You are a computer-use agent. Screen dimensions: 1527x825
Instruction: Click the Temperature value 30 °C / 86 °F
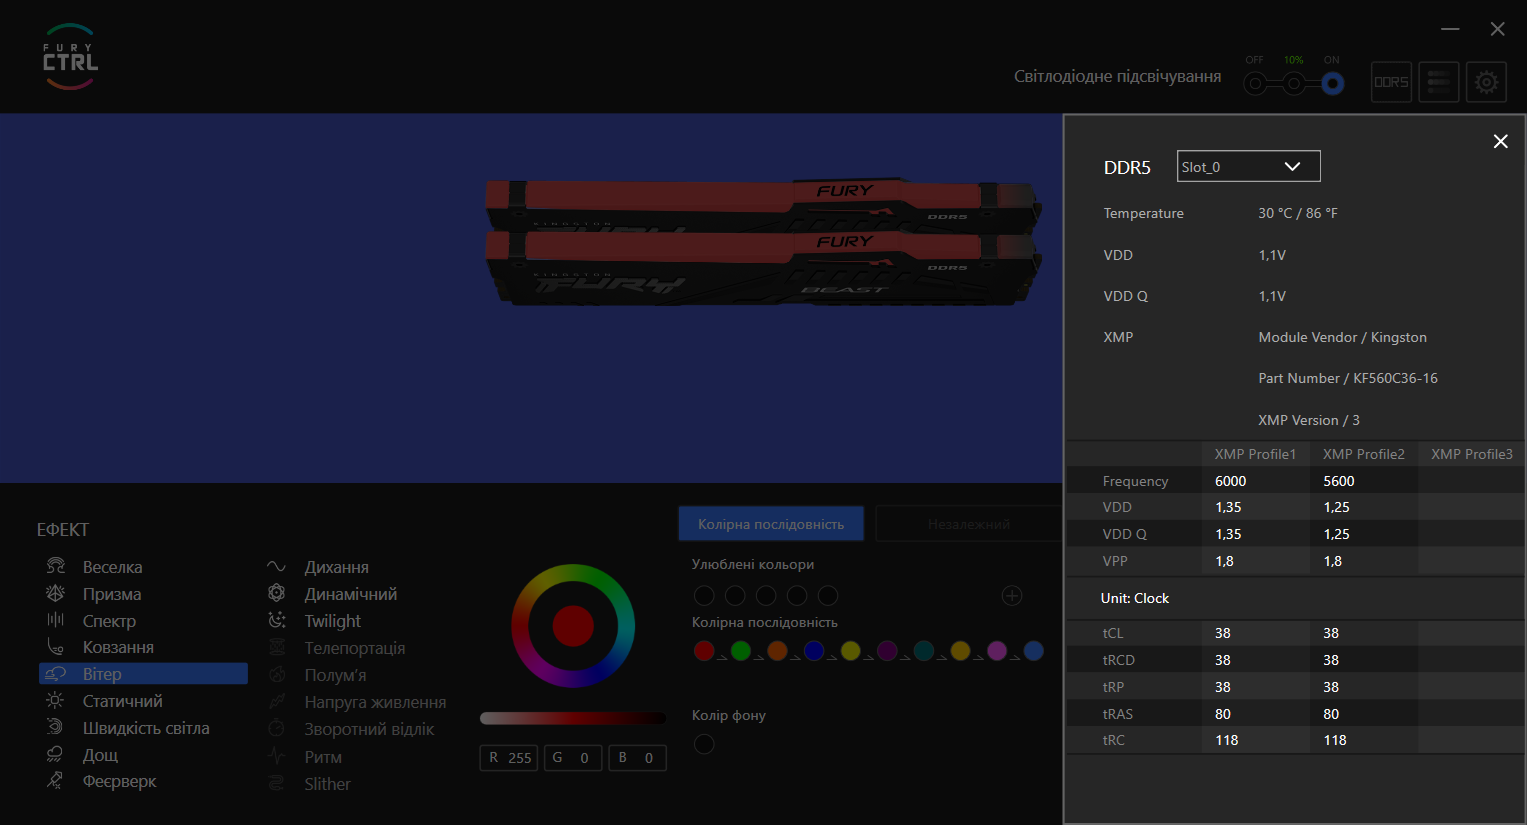1298,213
